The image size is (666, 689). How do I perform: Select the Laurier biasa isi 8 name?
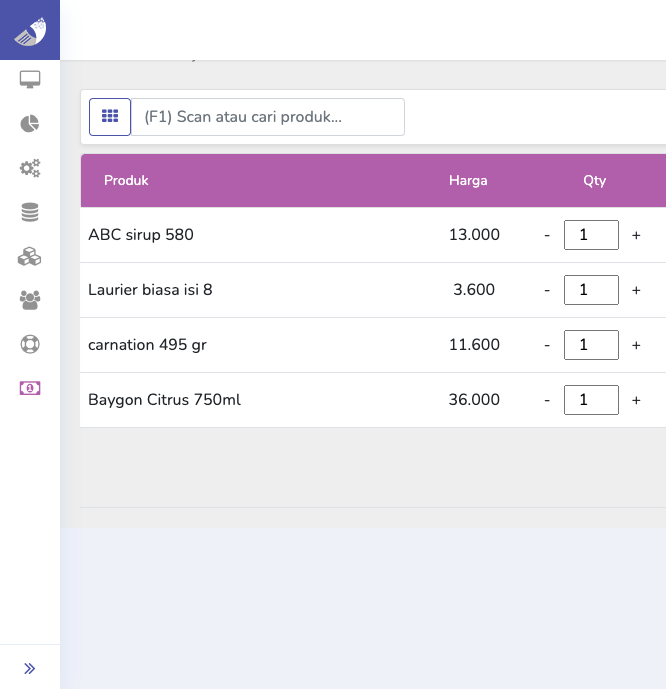coord(150,290)
